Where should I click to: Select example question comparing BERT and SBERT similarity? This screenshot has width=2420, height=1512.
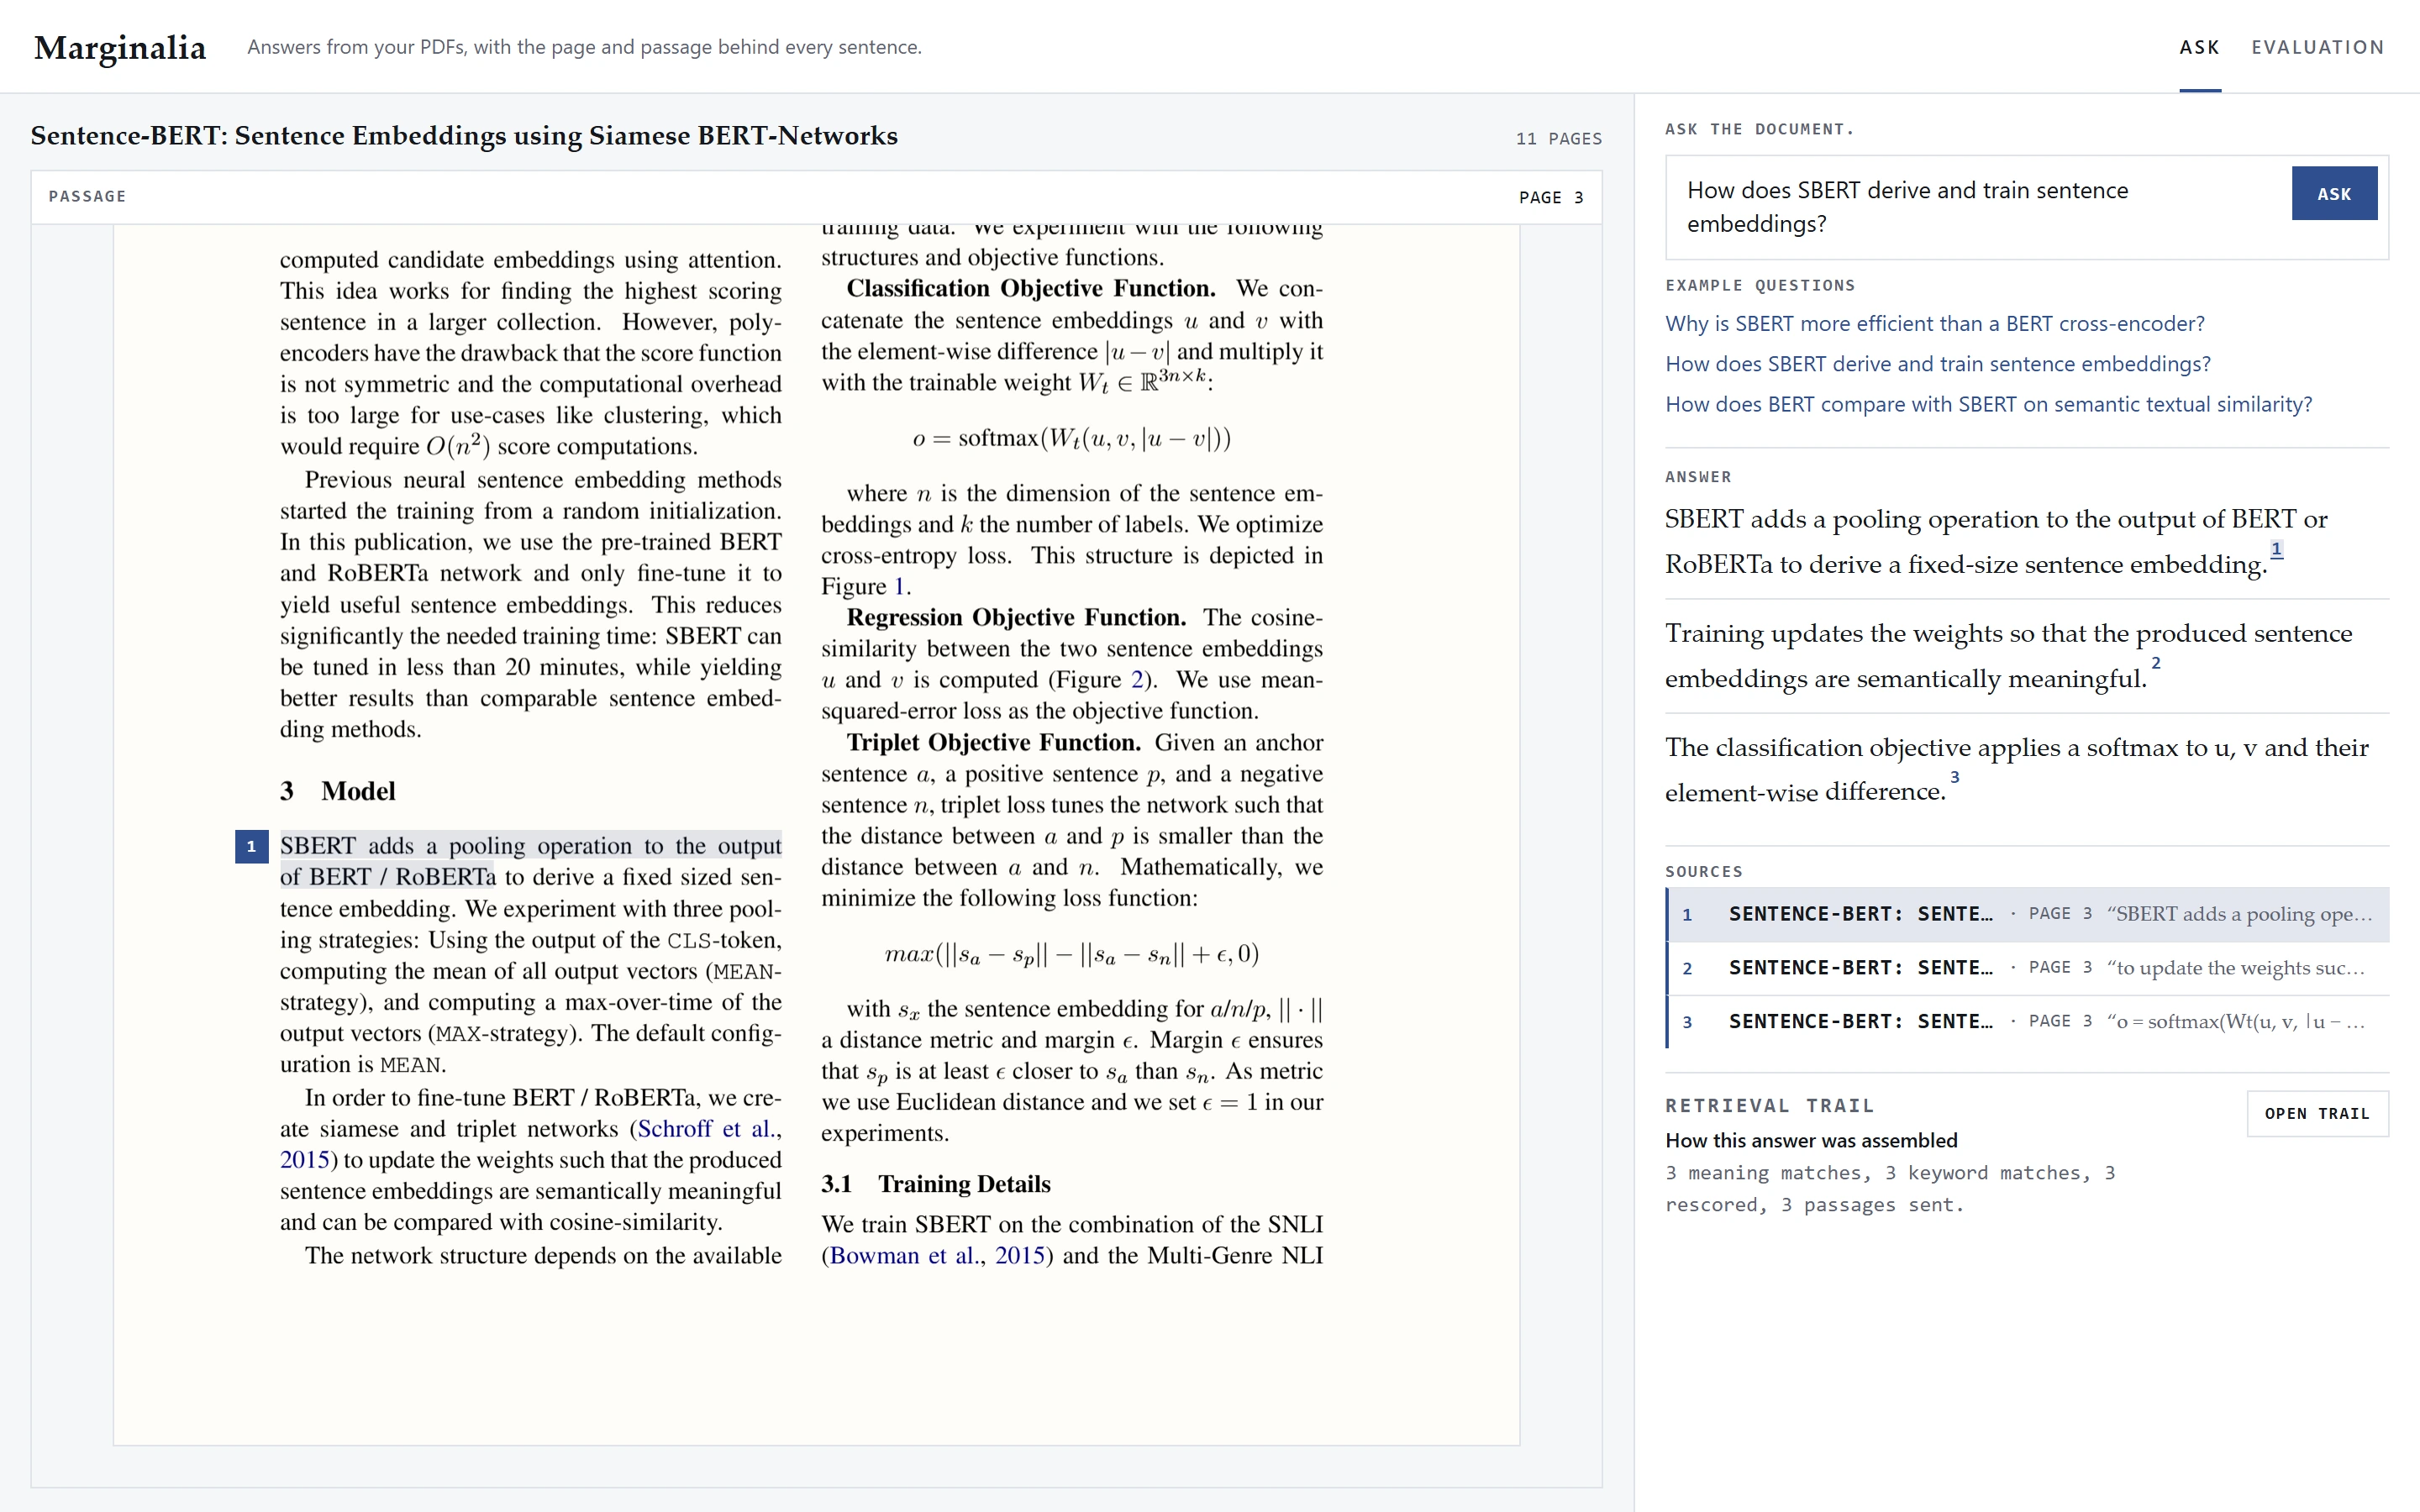(x=1988, y=404)
